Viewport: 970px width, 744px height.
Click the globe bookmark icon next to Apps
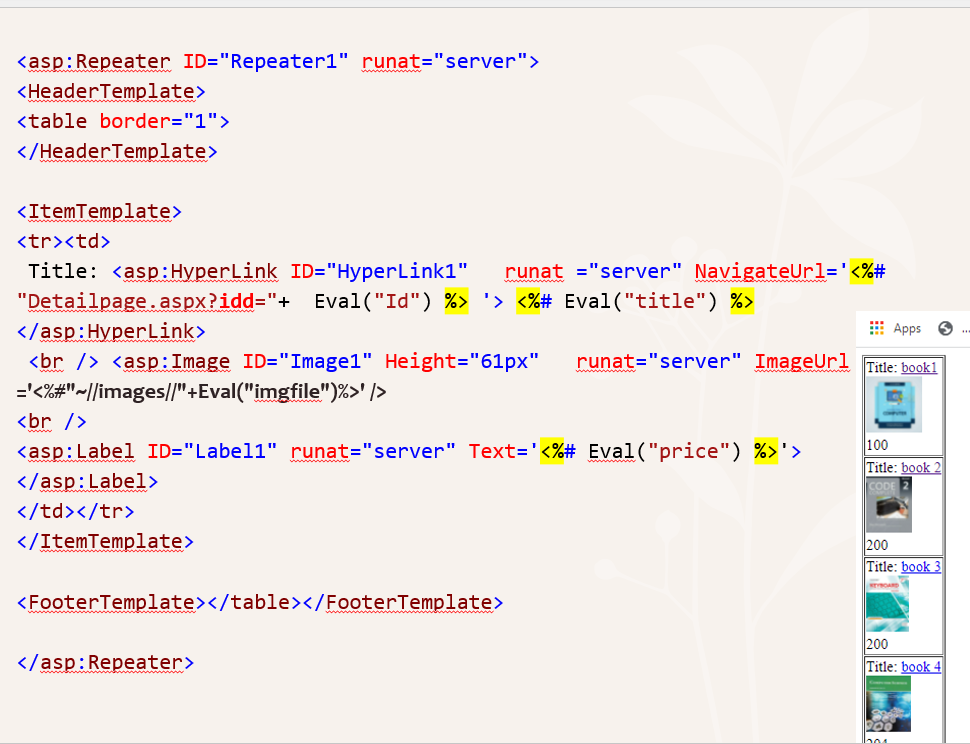(945, 328)
